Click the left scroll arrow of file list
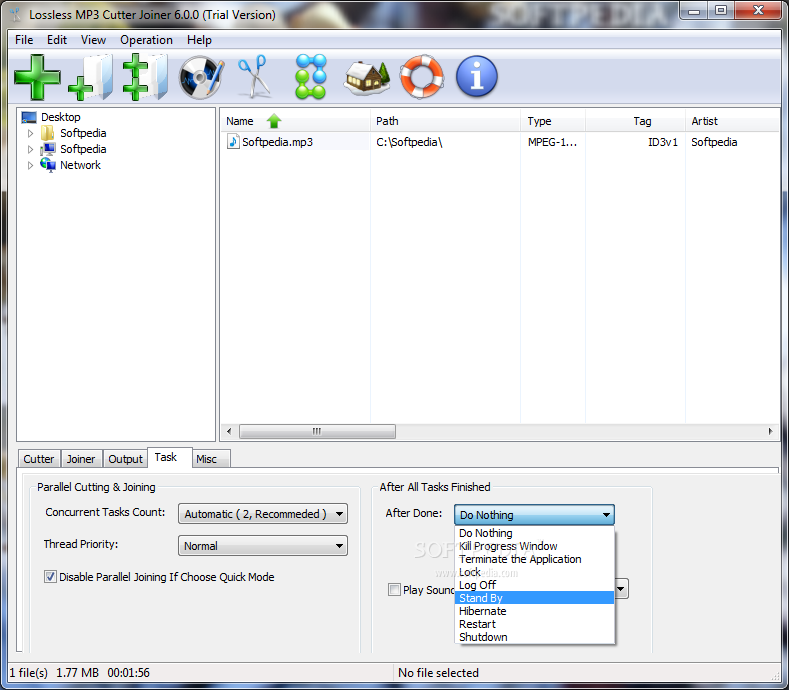This screenshot has width=789, height=690. point(229,431)
